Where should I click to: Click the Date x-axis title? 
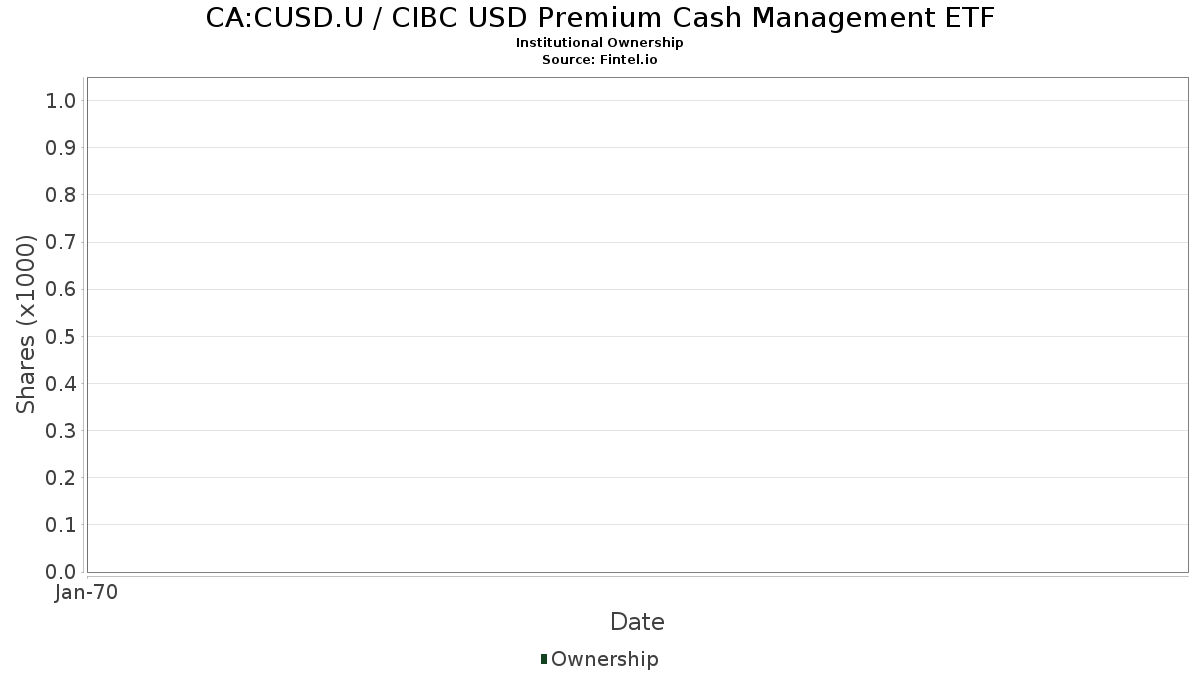[637, 622]
